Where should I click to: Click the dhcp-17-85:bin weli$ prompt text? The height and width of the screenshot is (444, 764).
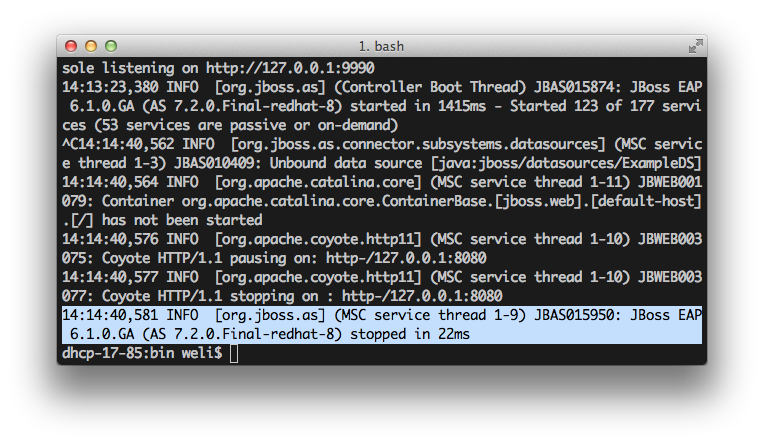(142, 353)
